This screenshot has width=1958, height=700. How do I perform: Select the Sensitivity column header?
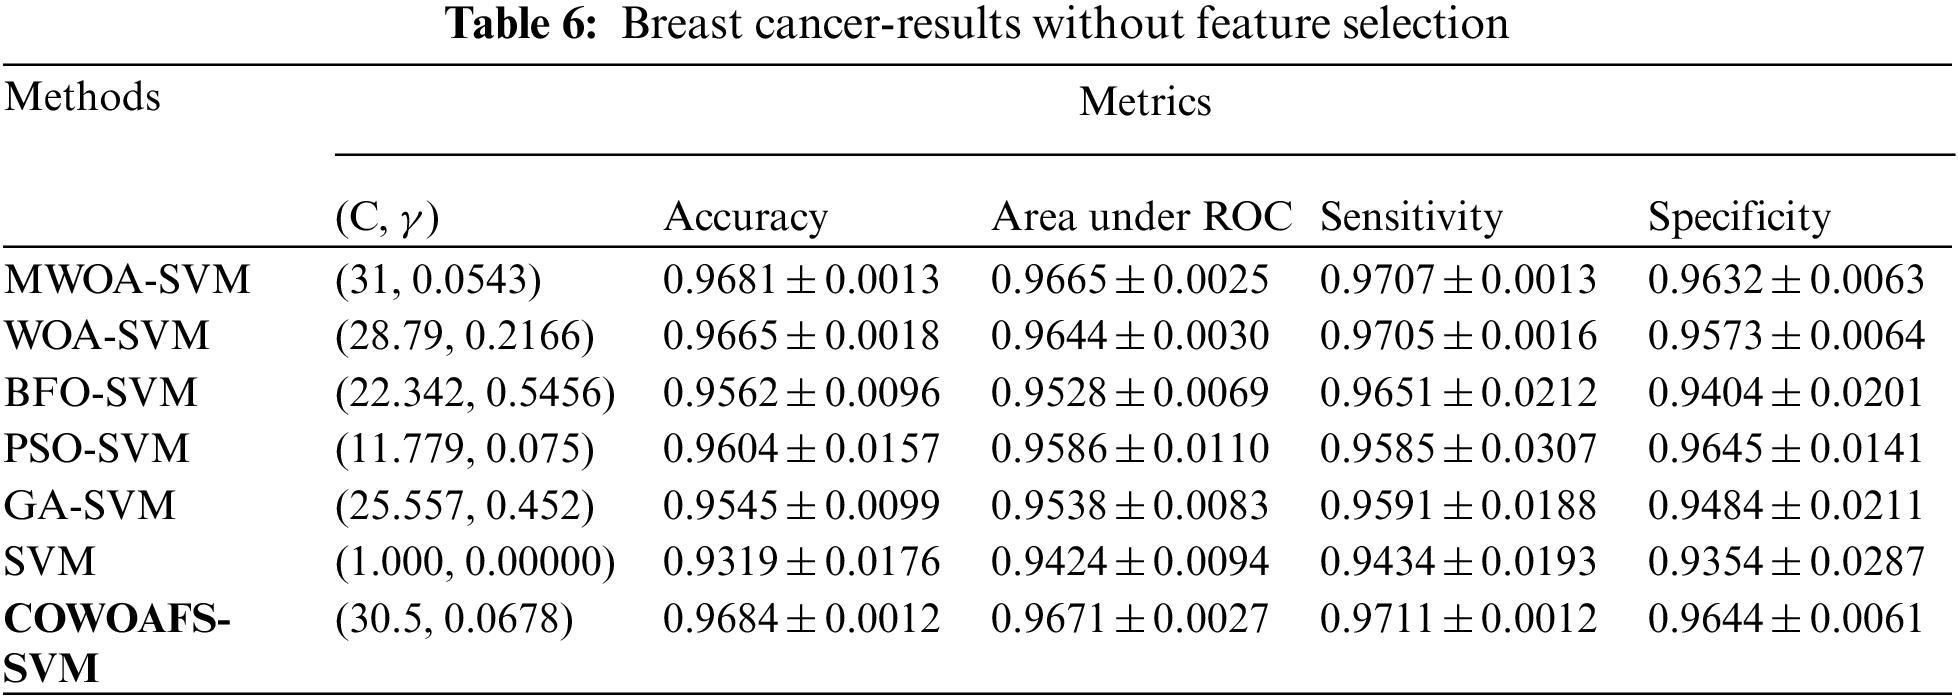coord(1411,218)
